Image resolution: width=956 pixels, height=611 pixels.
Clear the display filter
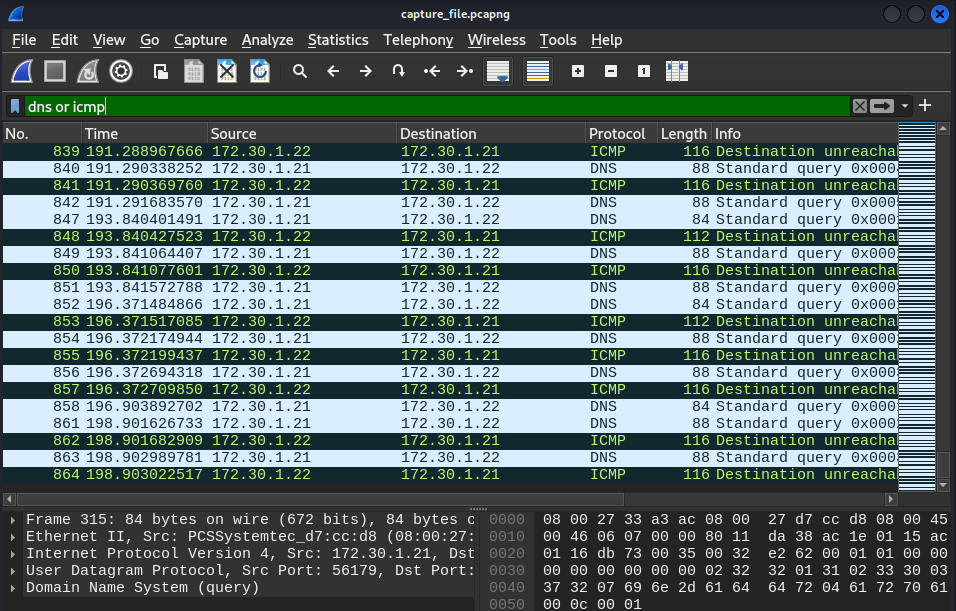[860, 106]
